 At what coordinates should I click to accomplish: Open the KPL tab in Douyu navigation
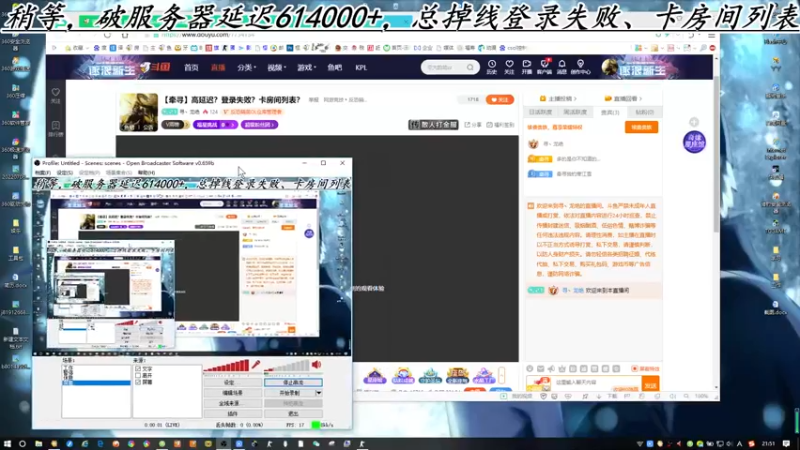(361, 67)
